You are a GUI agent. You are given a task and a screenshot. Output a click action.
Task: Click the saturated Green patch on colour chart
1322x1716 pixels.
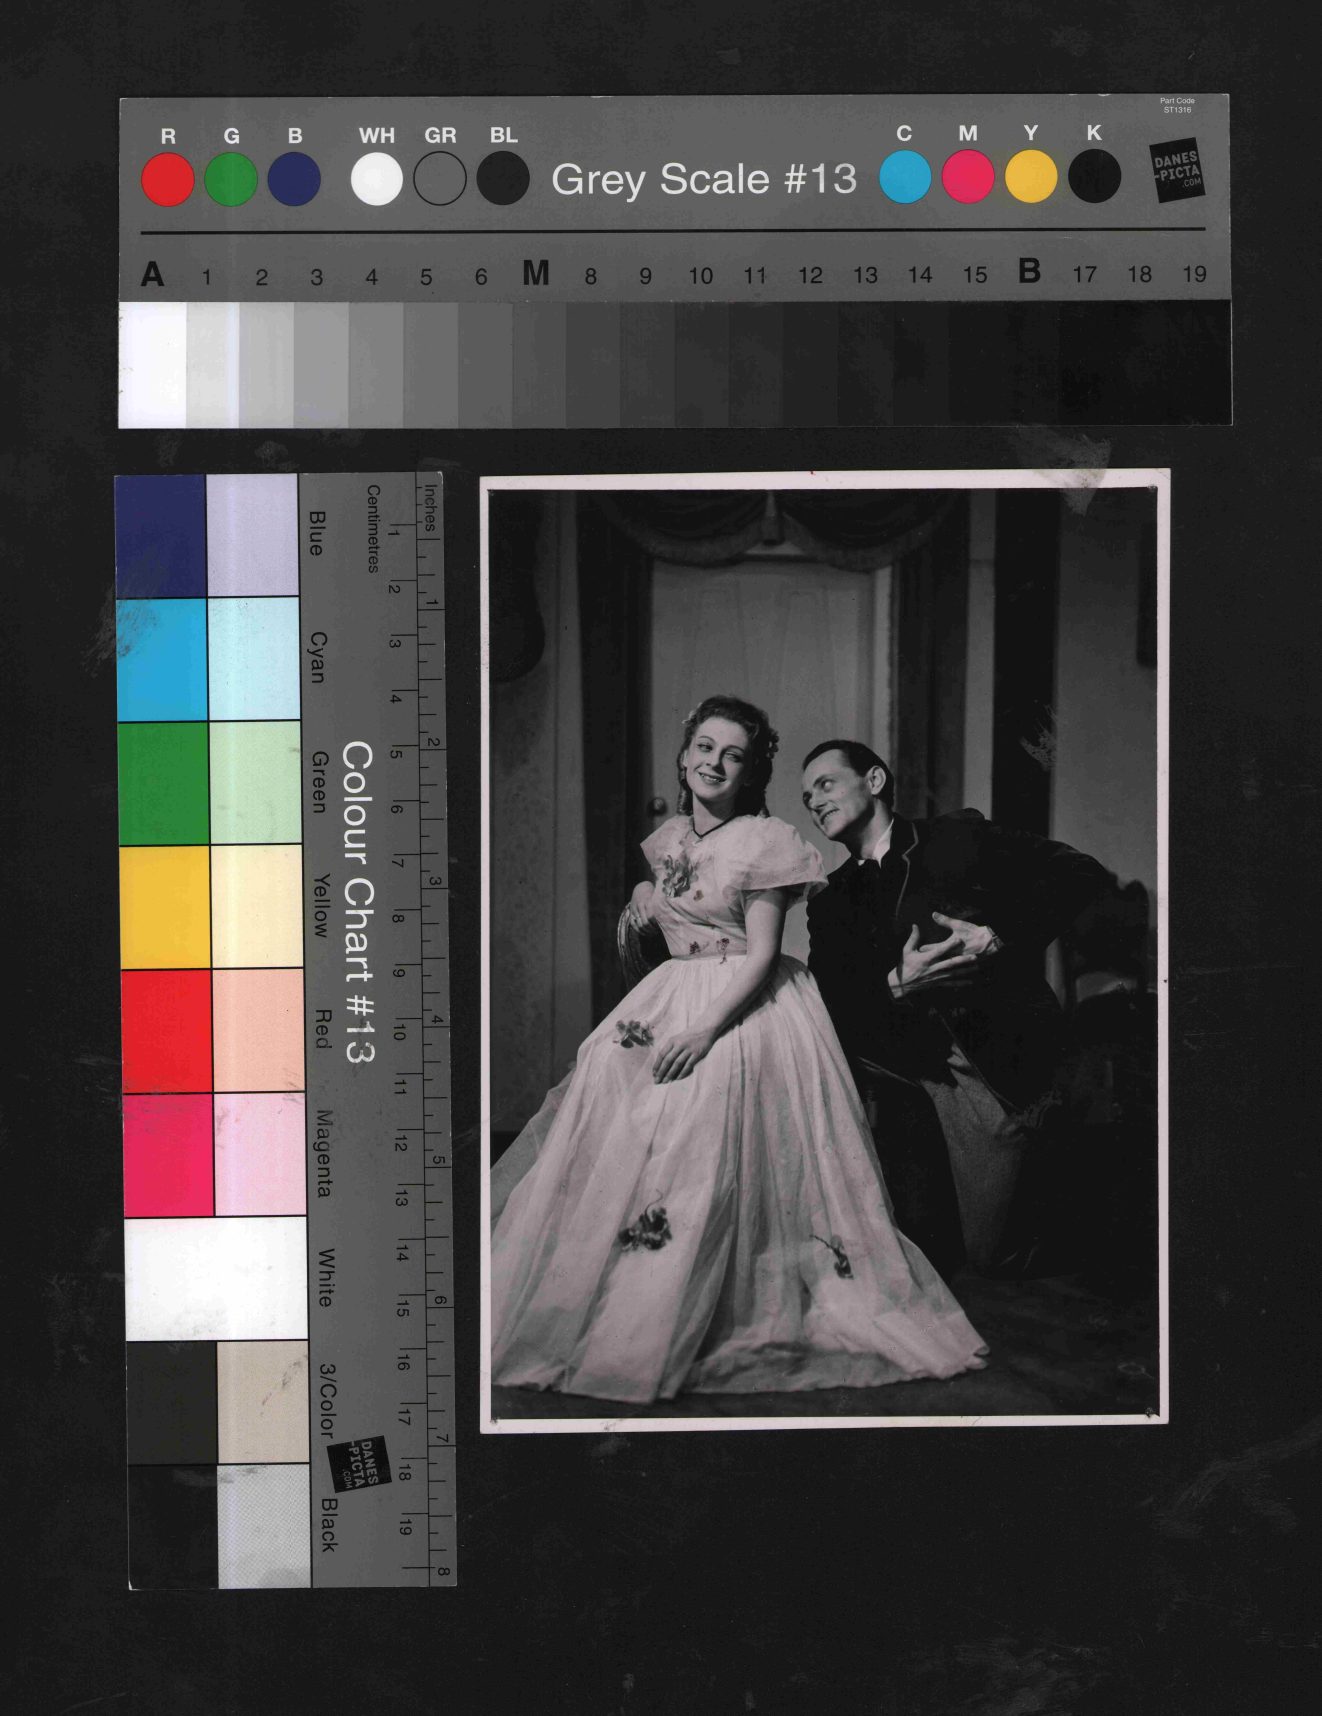(164, 783)
